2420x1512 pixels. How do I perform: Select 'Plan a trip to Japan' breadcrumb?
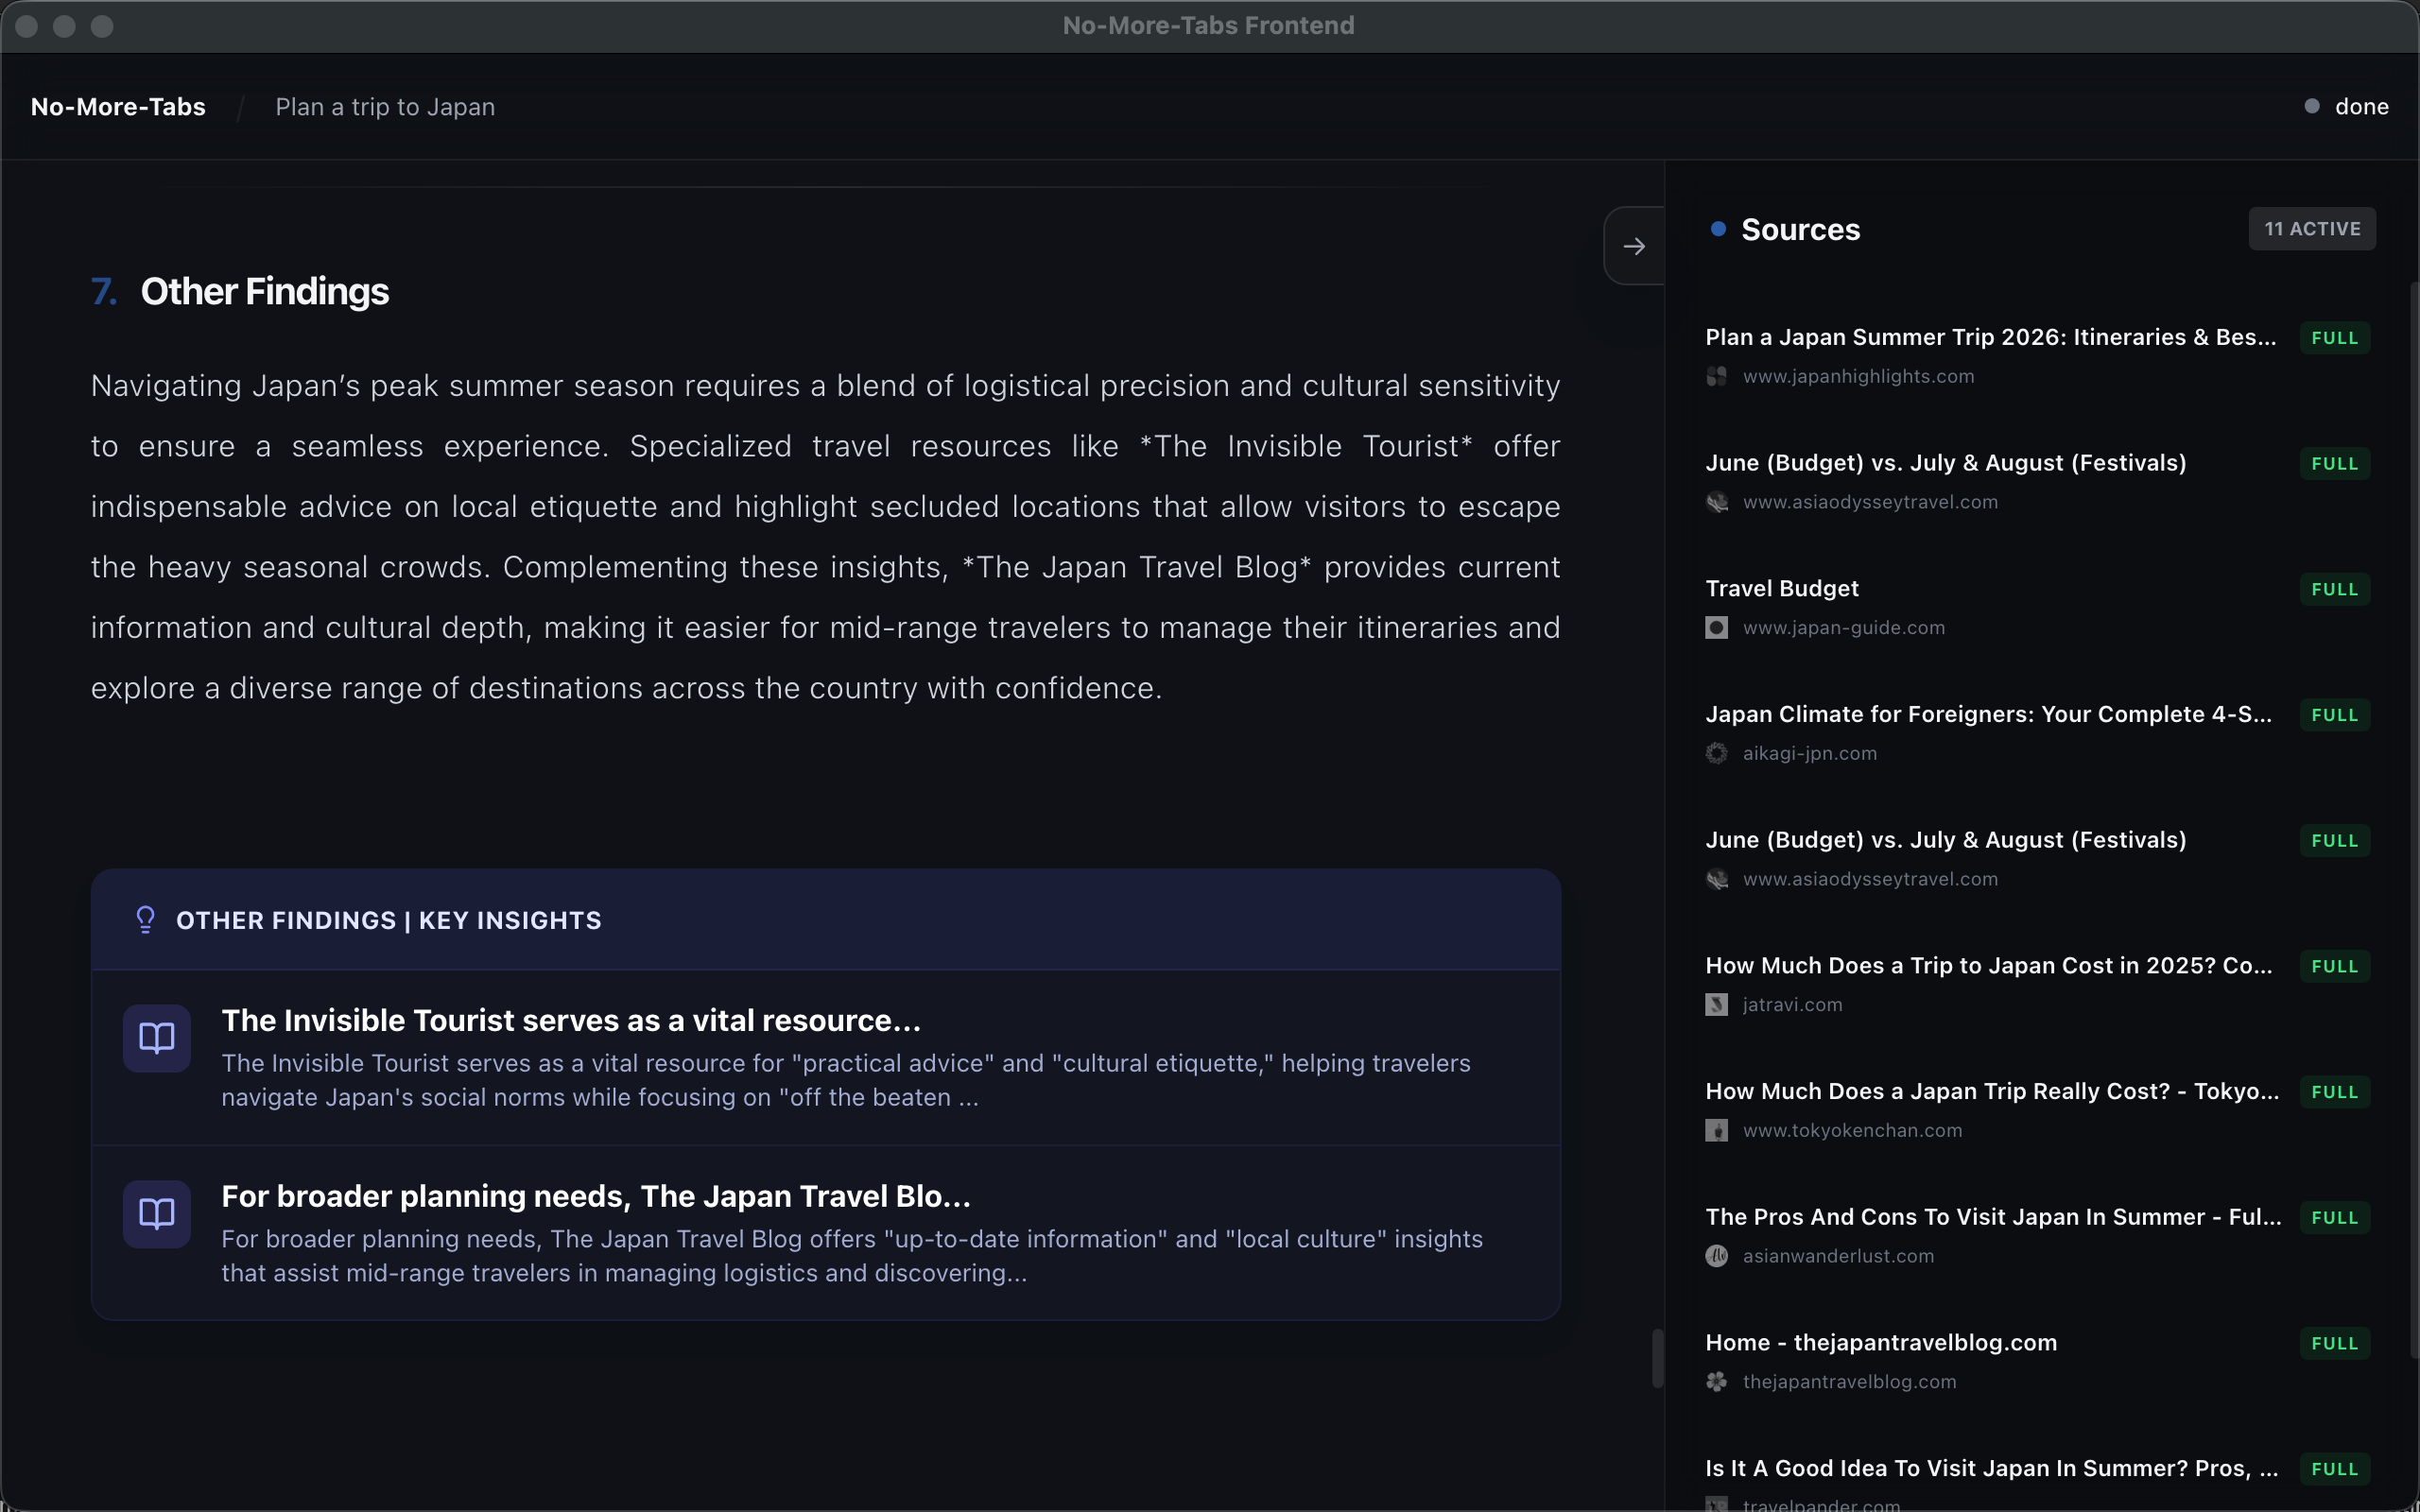pos(385,107)
